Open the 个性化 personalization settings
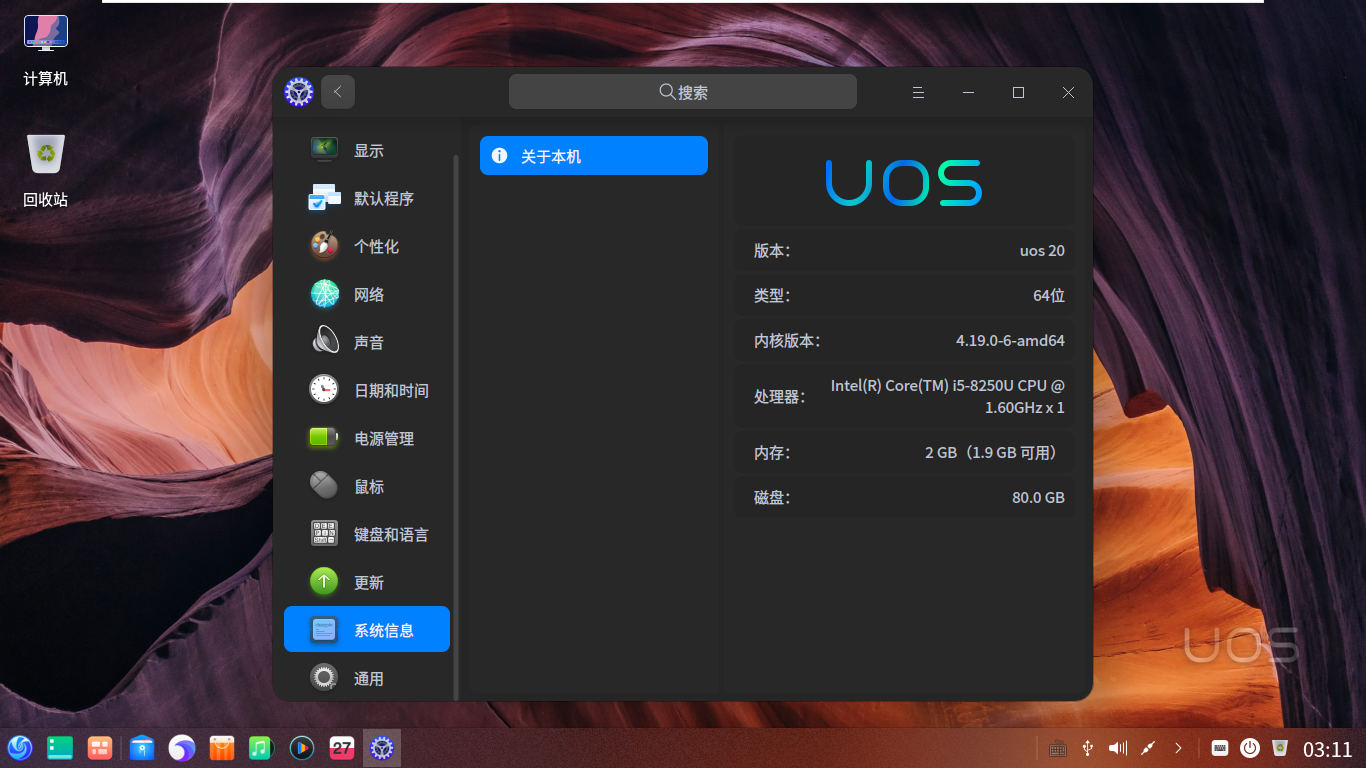The width and height of the screenshot is (1366, 768). pos(365,246)
